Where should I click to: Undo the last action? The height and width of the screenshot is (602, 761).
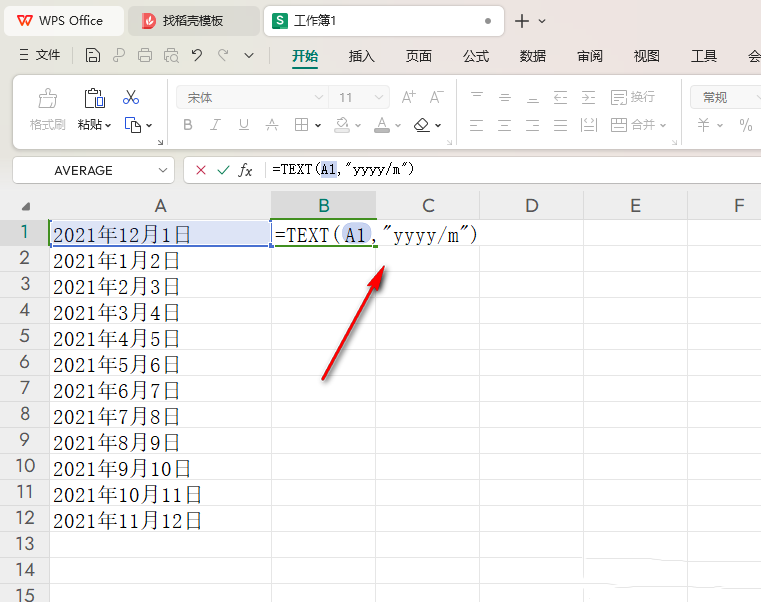[x=197, y=55]
